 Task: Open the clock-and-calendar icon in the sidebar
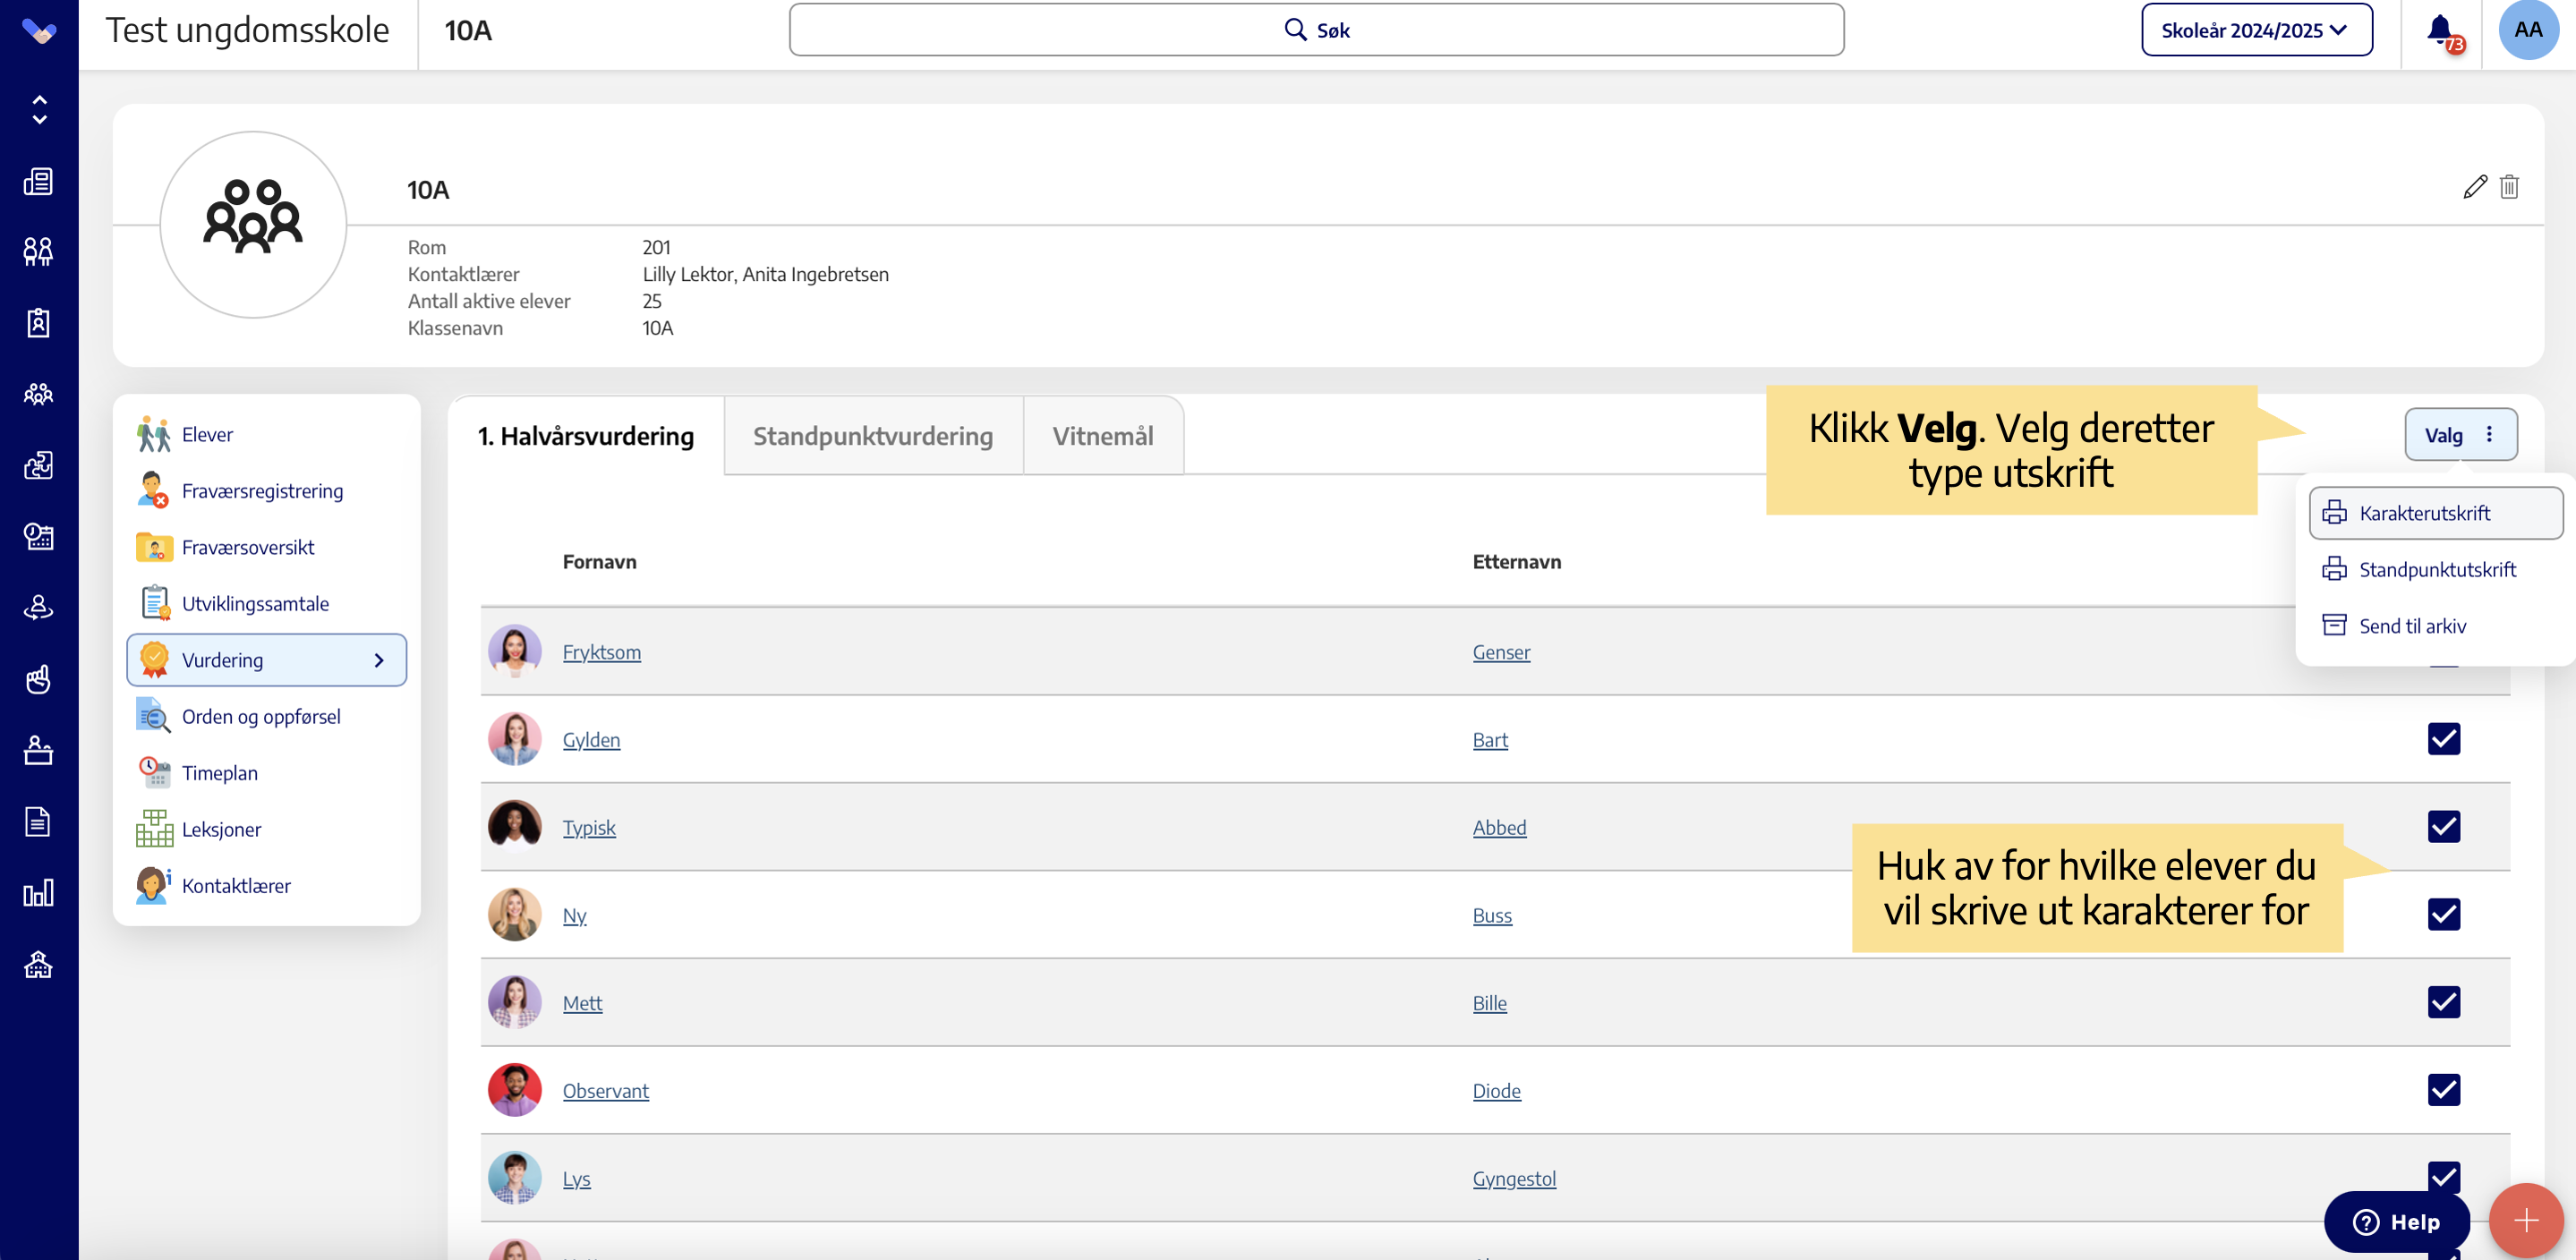pos(39,536)
